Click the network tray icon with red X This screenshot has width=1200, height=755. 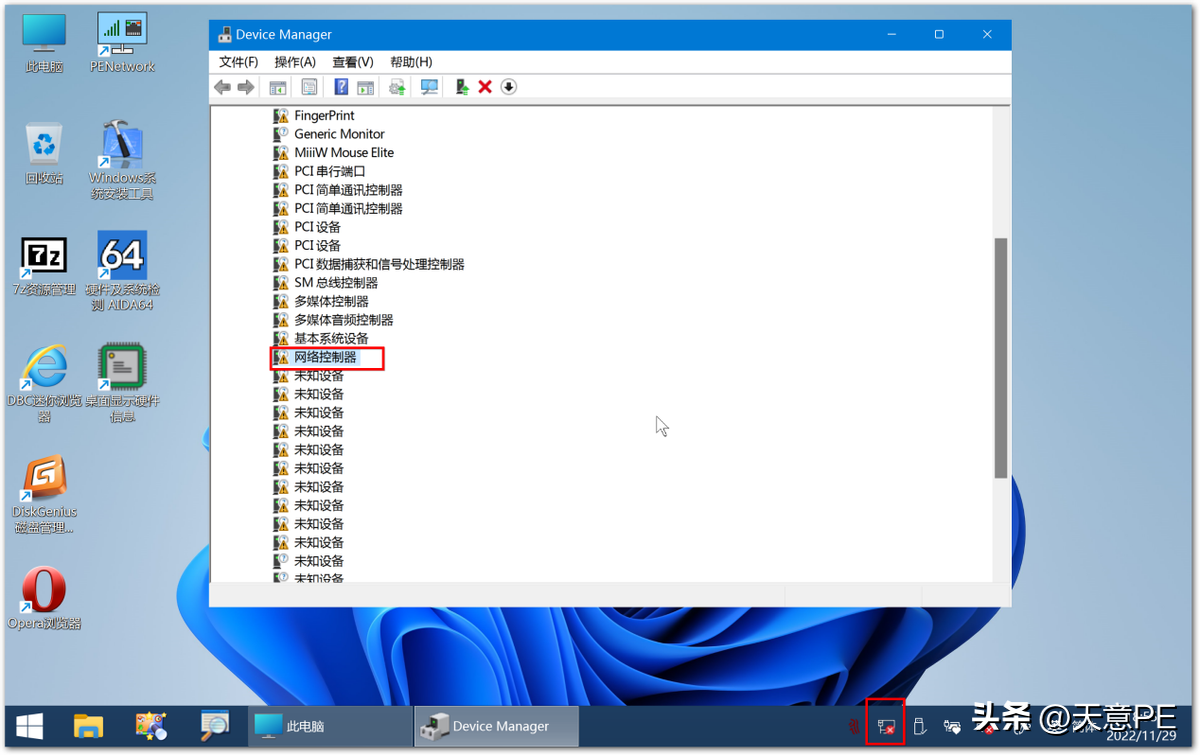coord(886,727)
